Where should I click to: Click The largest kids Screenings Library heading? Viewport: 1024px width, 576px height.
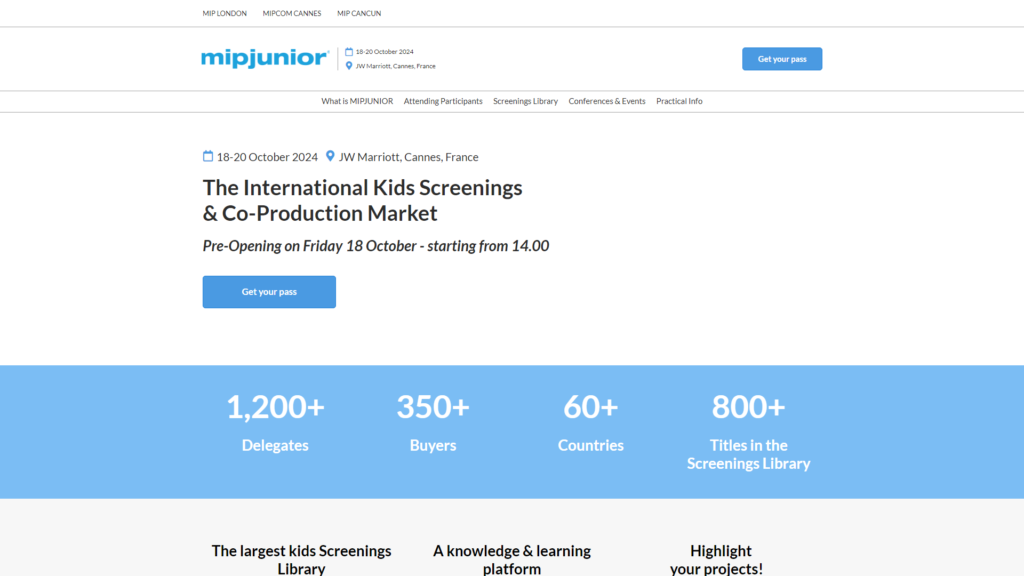(301, 559)
